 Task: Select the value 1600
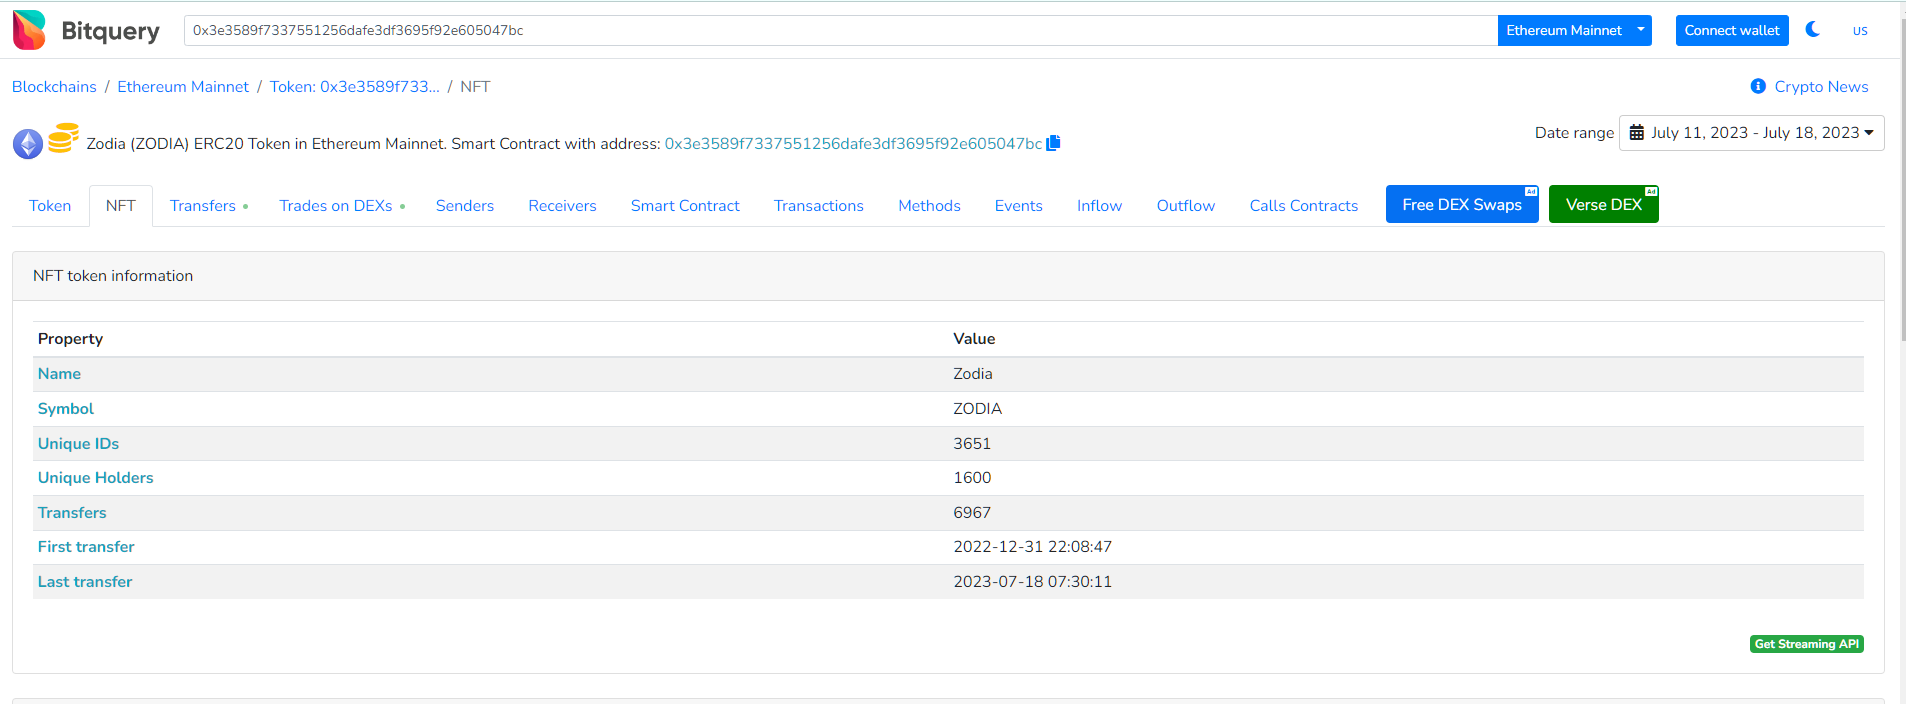tap(972, 478)
